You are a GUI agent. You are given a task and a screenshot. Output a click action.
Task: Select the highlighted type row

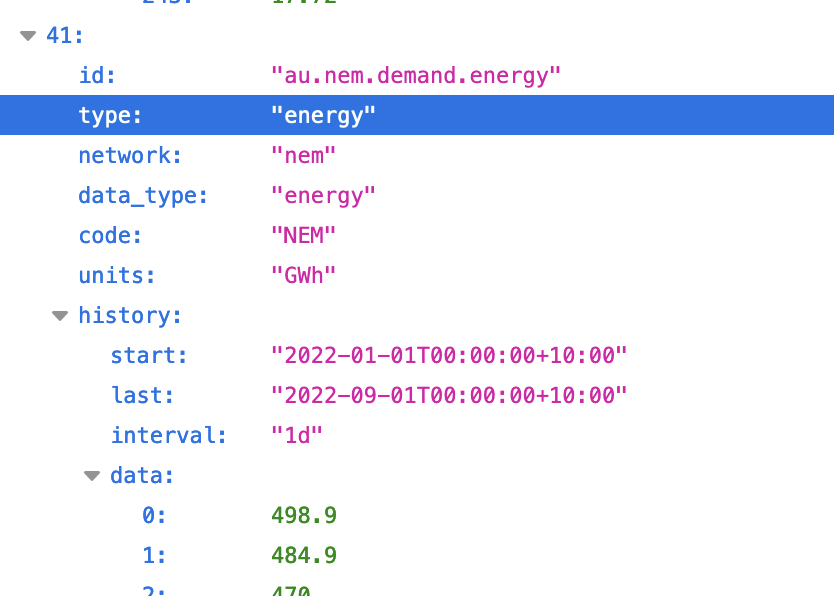[110, 115]
